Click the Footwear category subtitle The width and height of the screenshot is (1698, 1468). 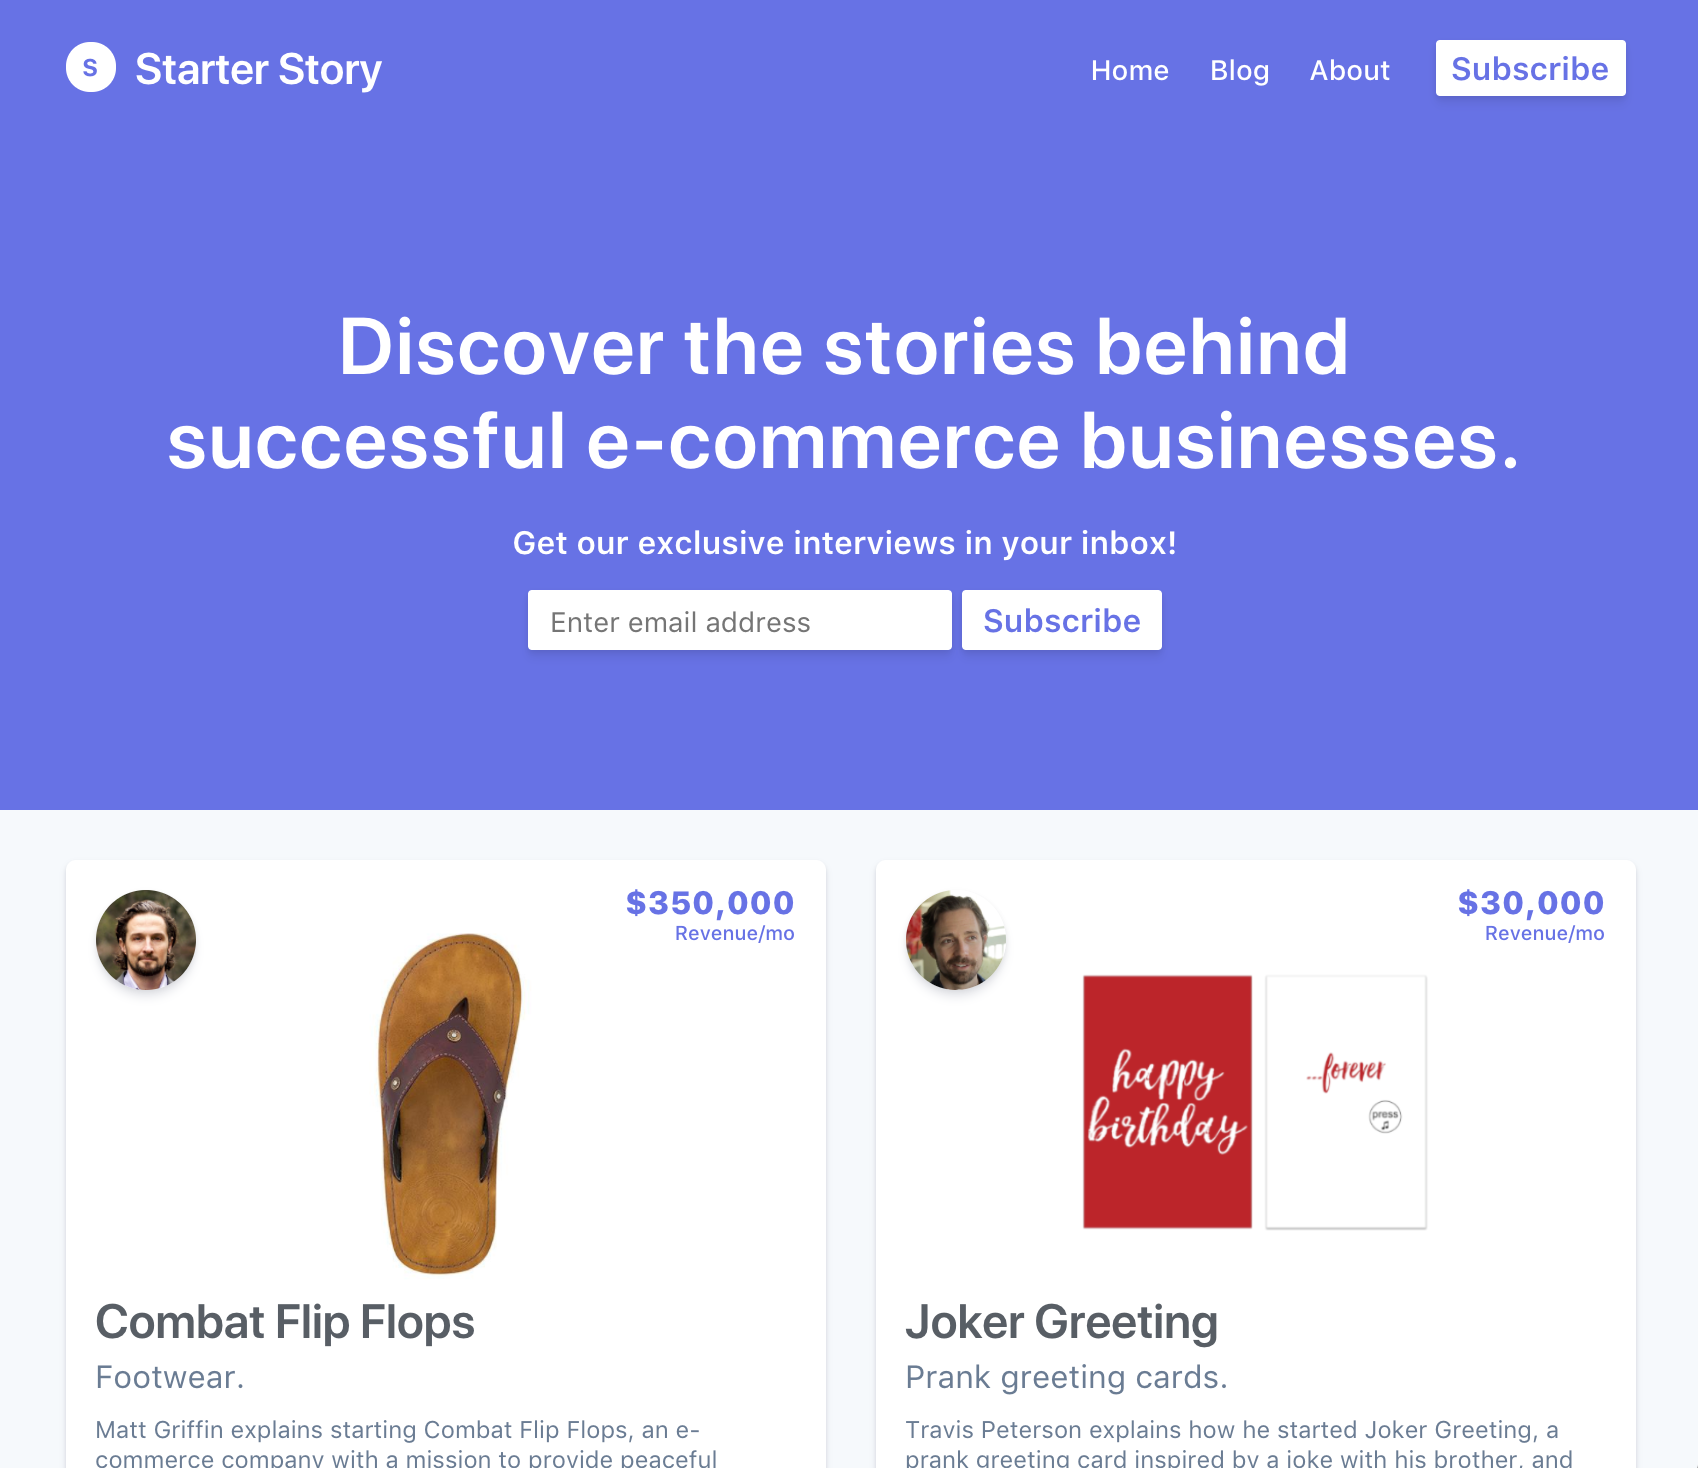[x=170, y=1377]
